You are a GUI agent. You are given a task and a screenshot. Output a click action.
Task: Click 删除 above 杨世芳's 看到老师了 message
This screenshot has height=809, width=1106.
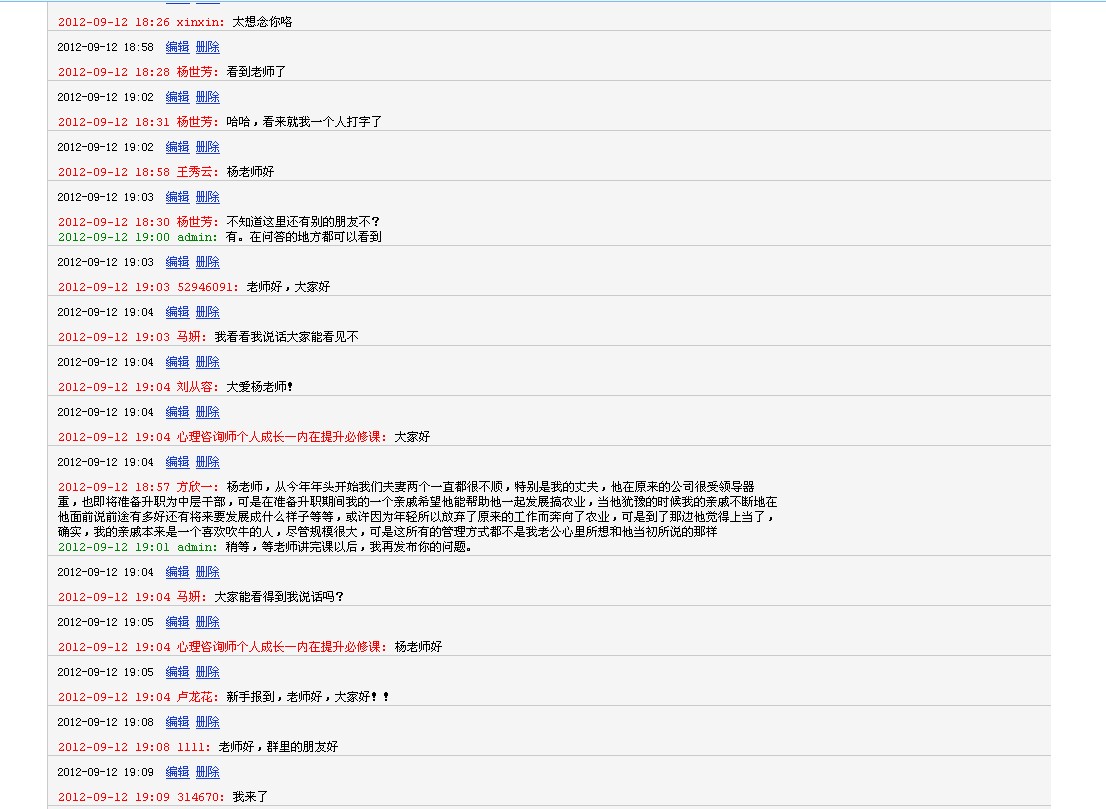[207, 47]
